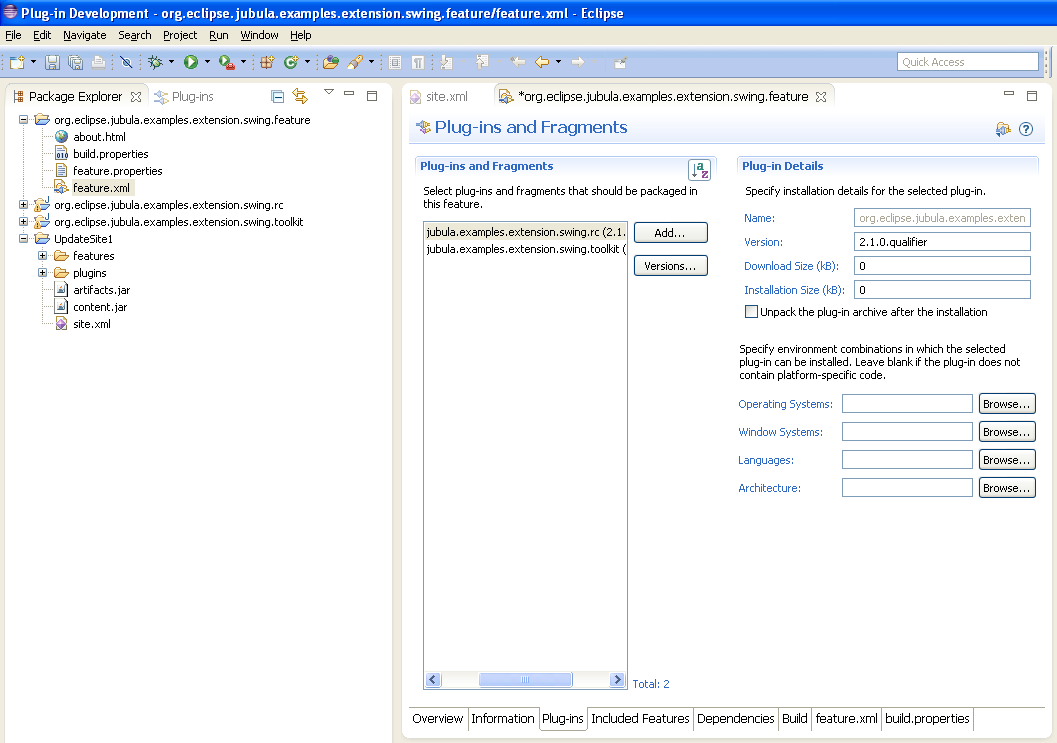Collapse the UpdateSite1 project

pos(24,238)
